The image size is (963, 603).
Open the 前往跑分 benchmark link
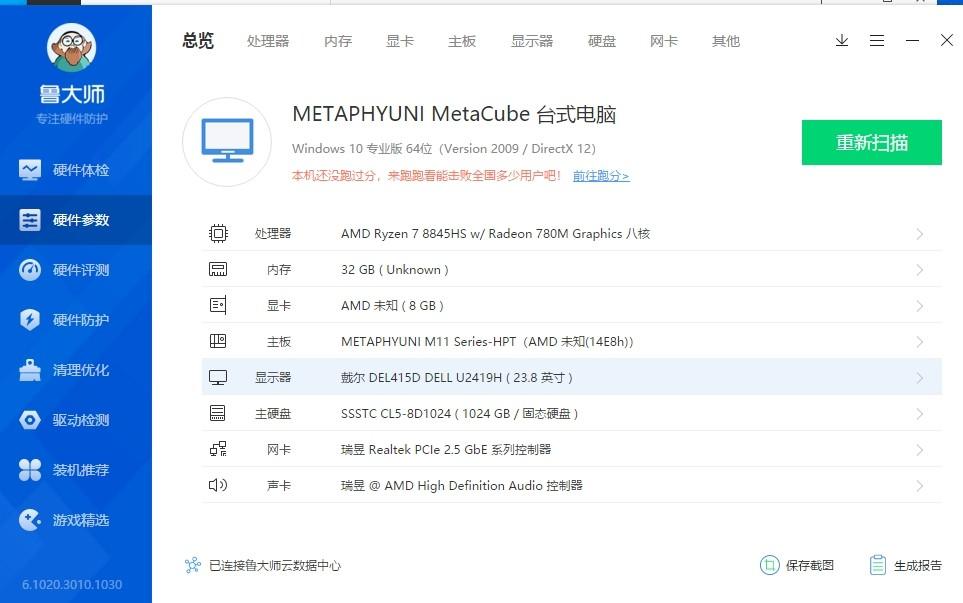[x=601, y=175]
